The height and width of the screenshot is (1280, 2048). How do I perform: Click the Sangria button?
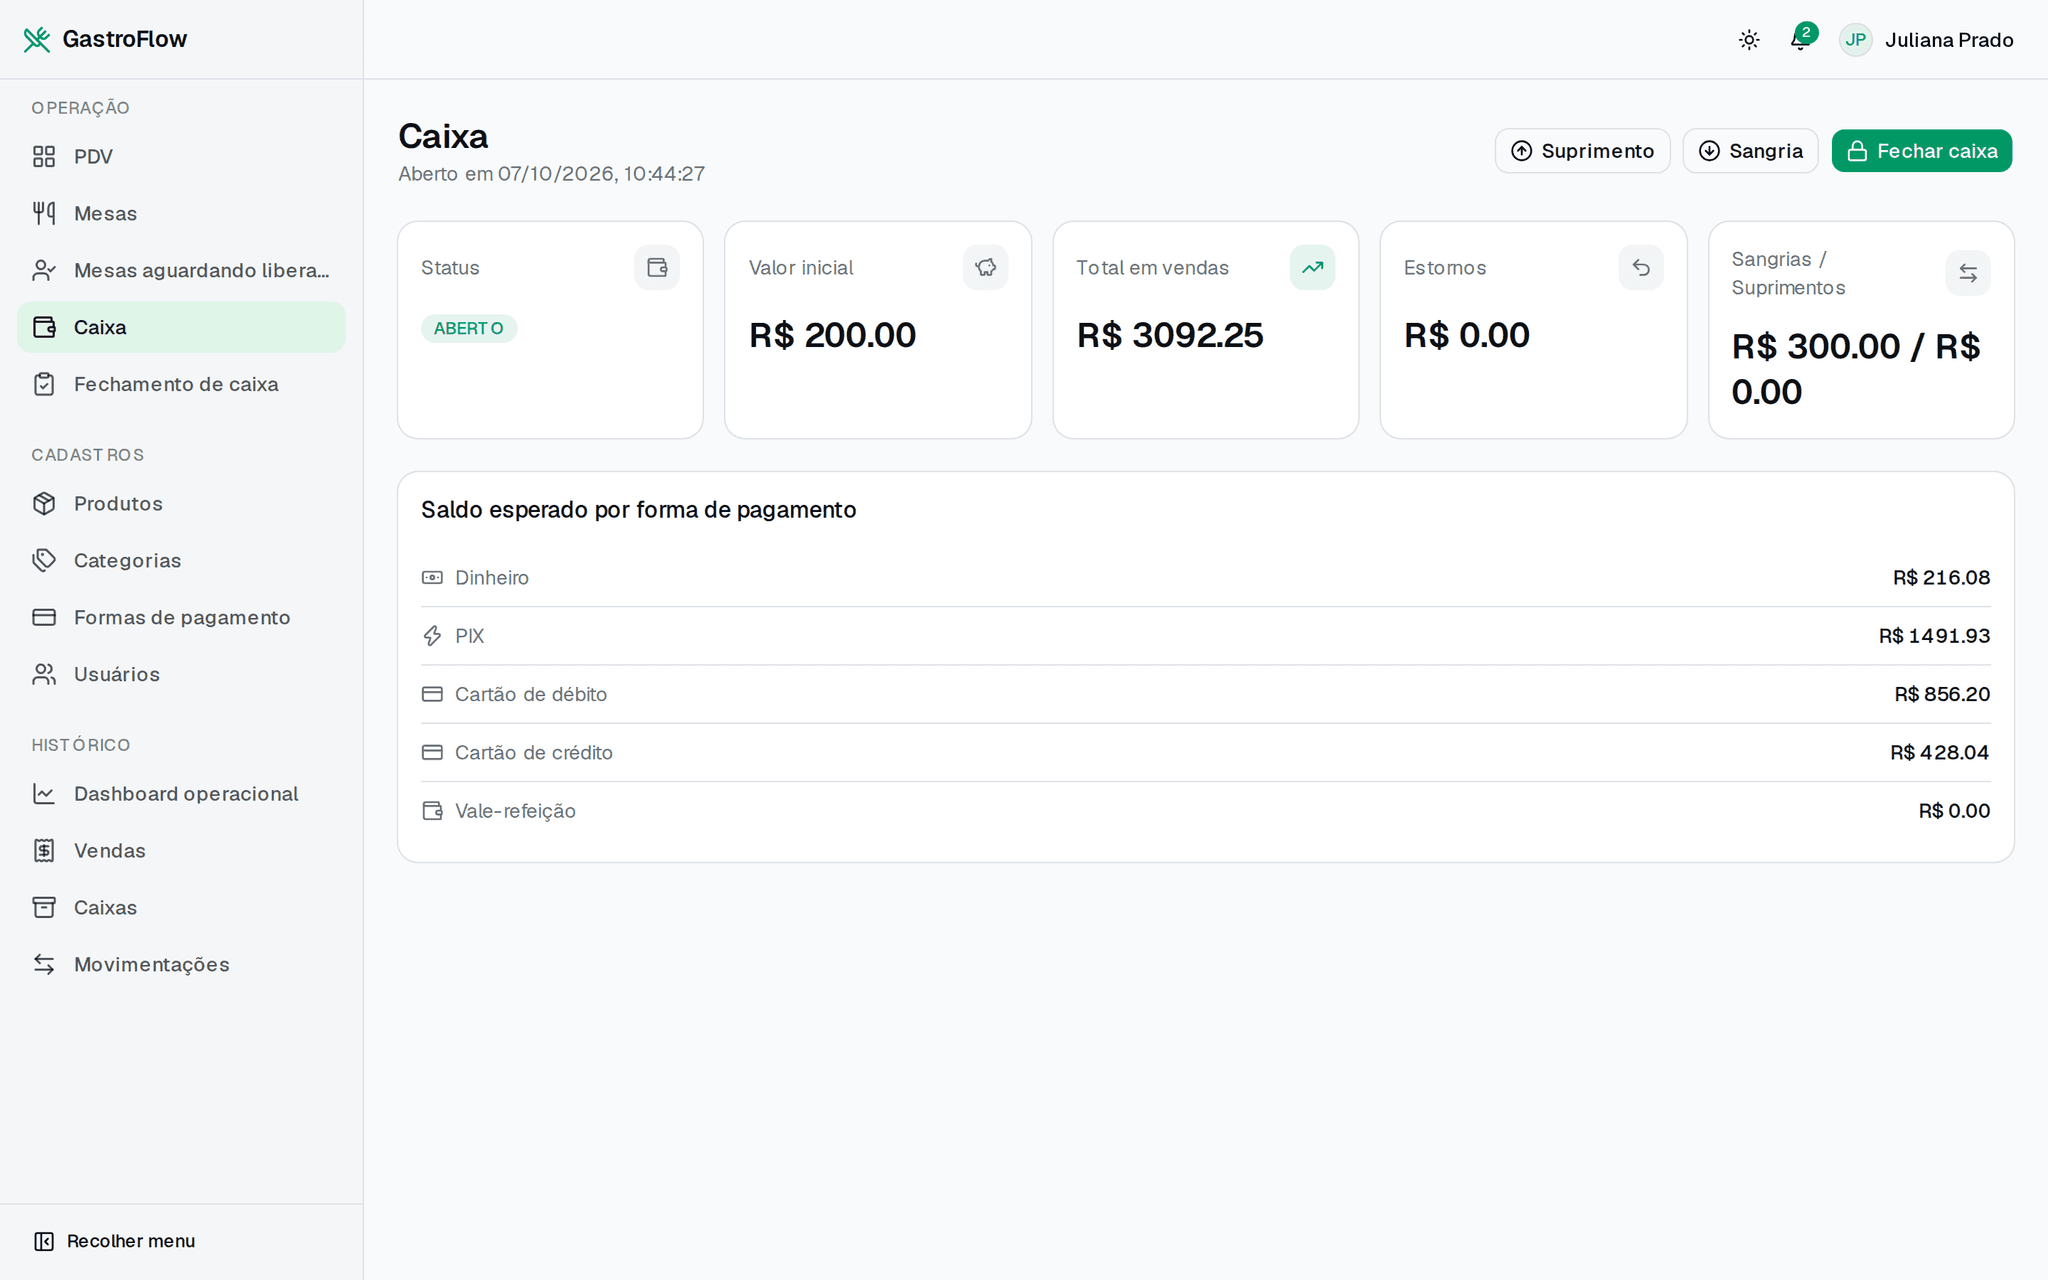point(1750,151)
